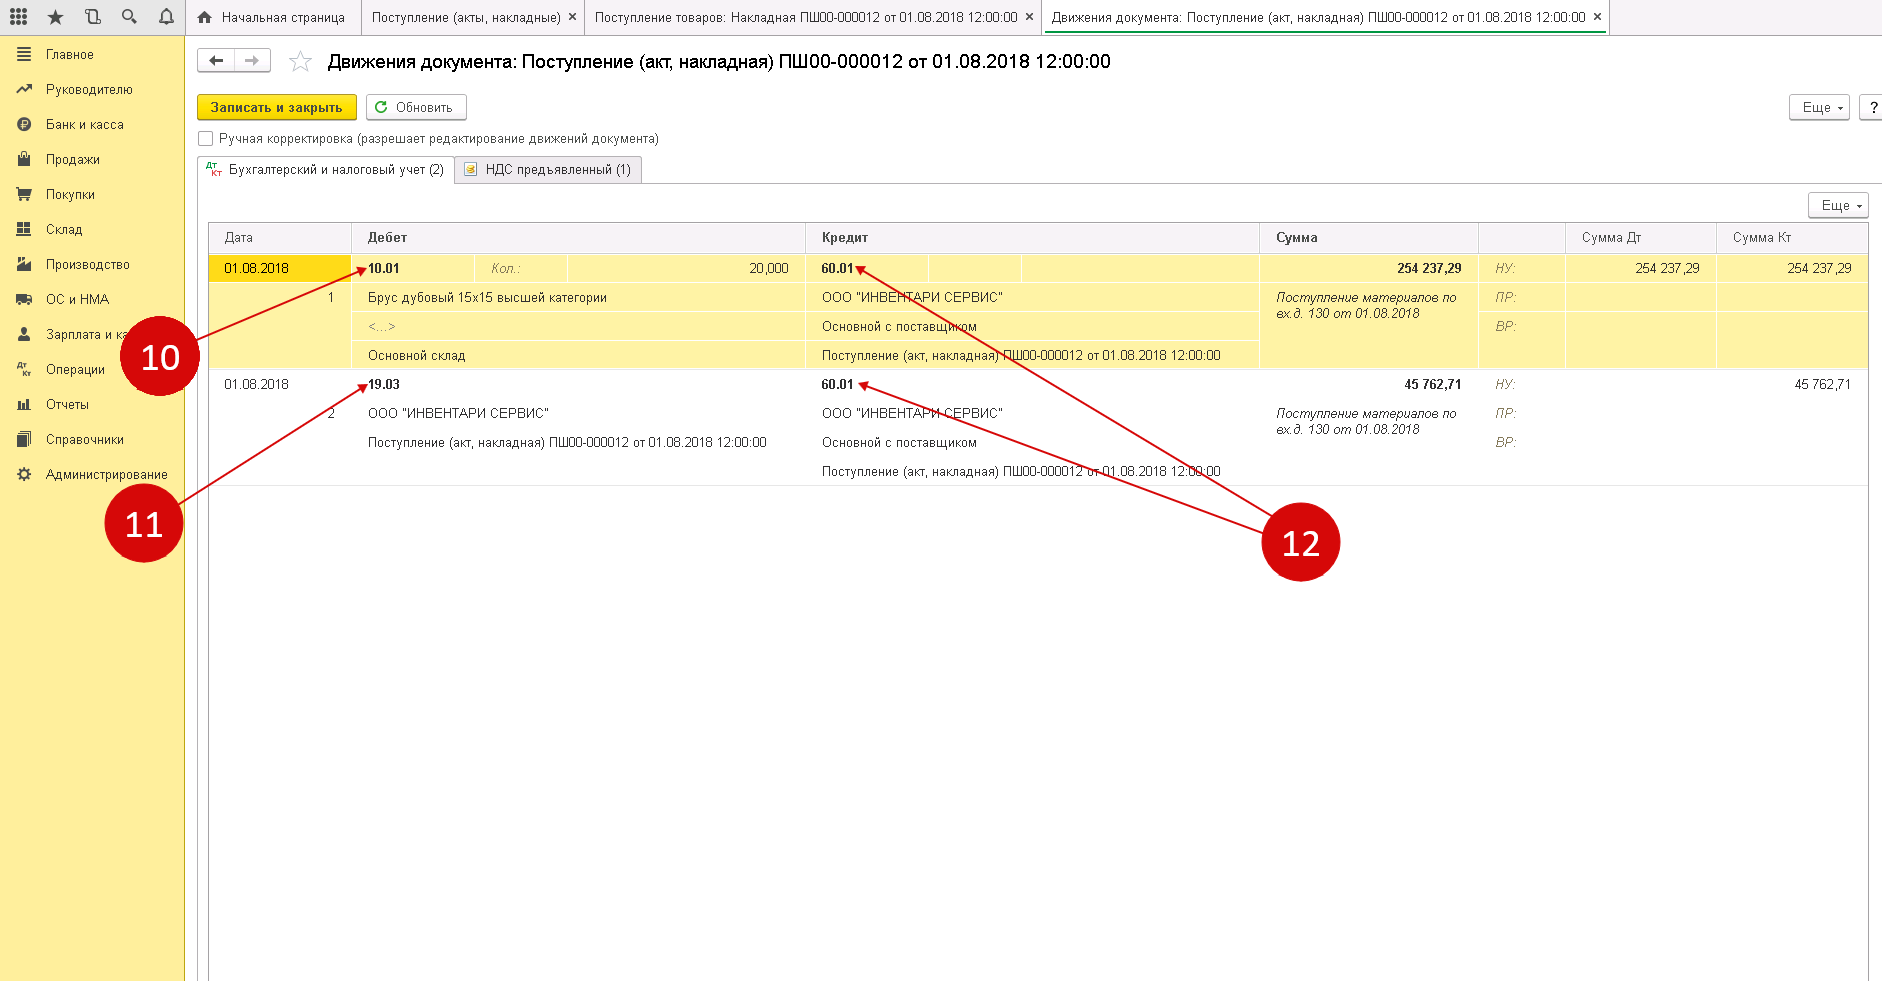Go forward with the right arrow

(x=252, y=61)
